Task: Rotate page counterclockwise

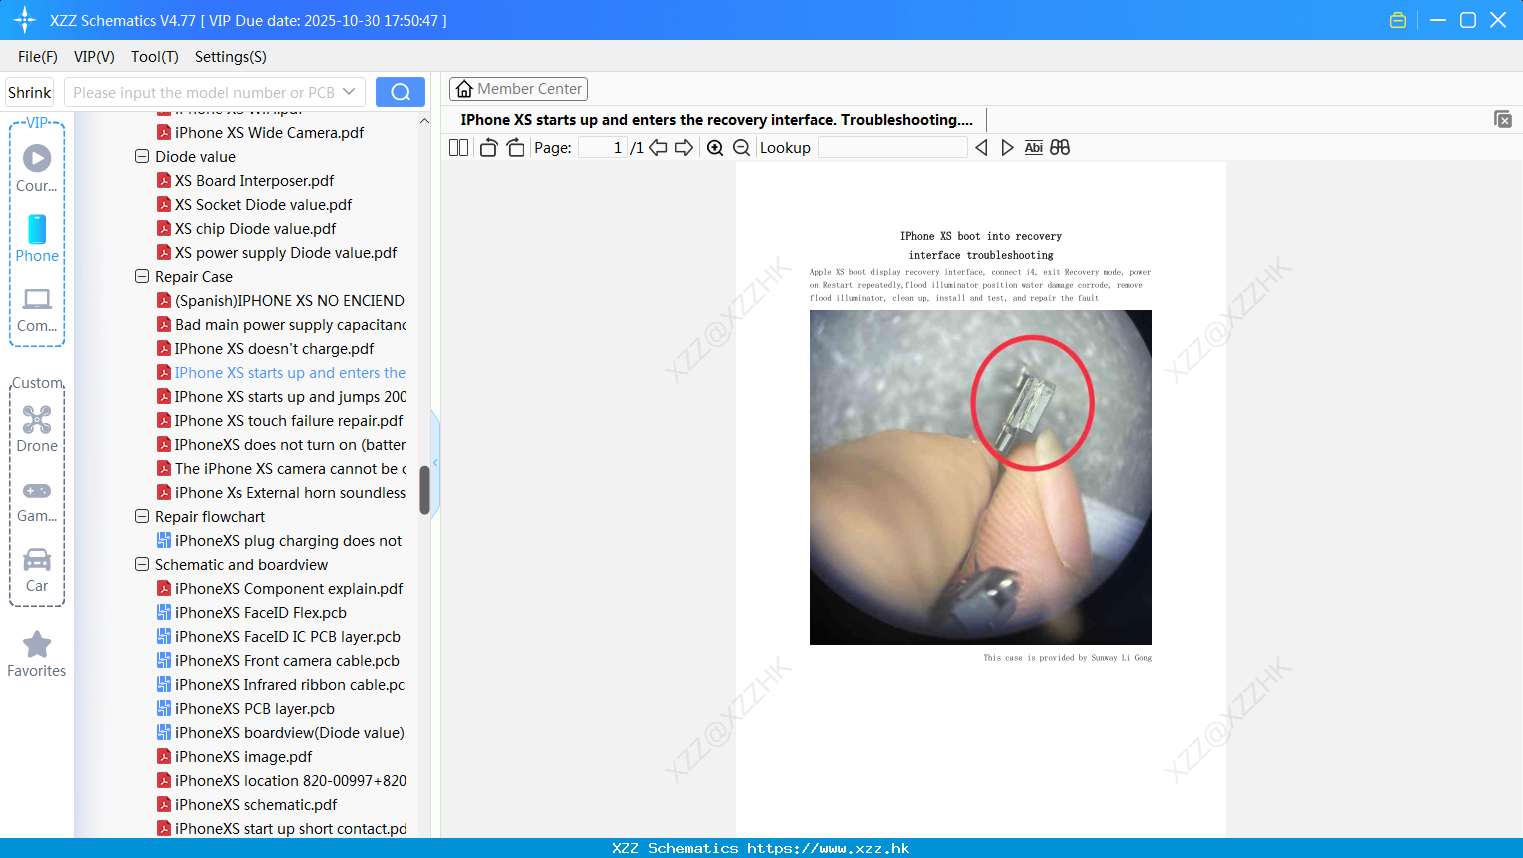Action: 488,148
